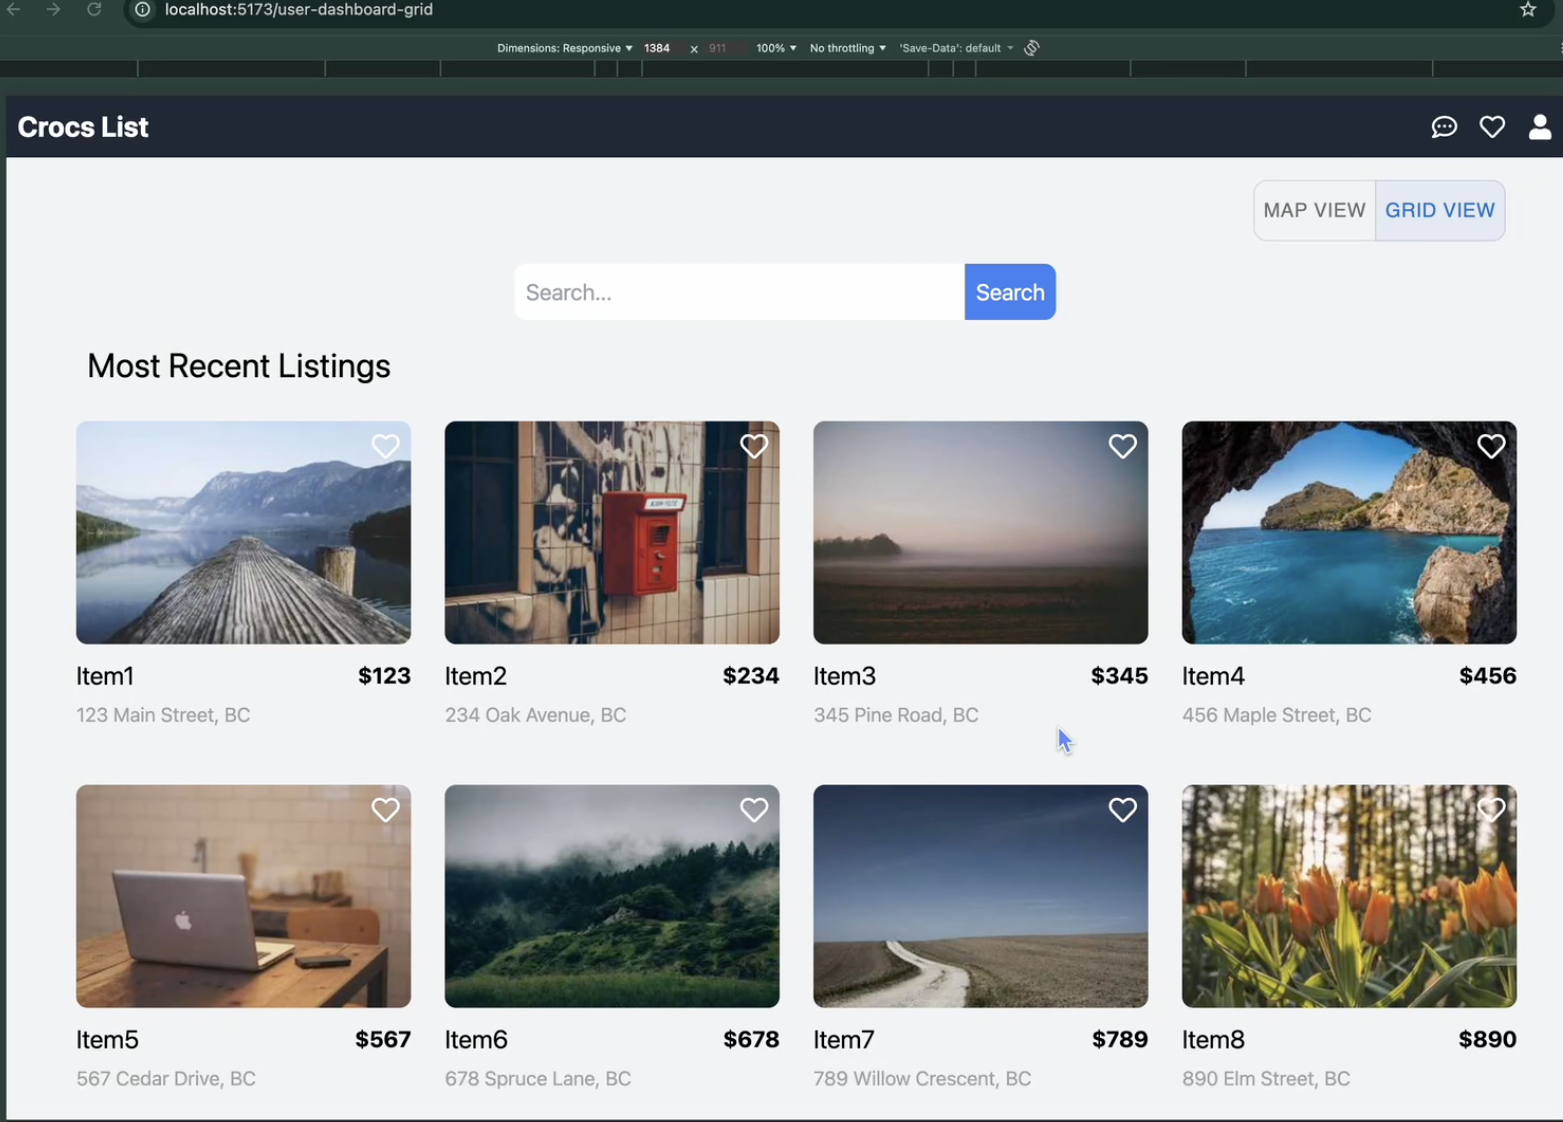1563x1122 pixels.
Task: Click the blue Search button
Action: [x=1009, y=292]
